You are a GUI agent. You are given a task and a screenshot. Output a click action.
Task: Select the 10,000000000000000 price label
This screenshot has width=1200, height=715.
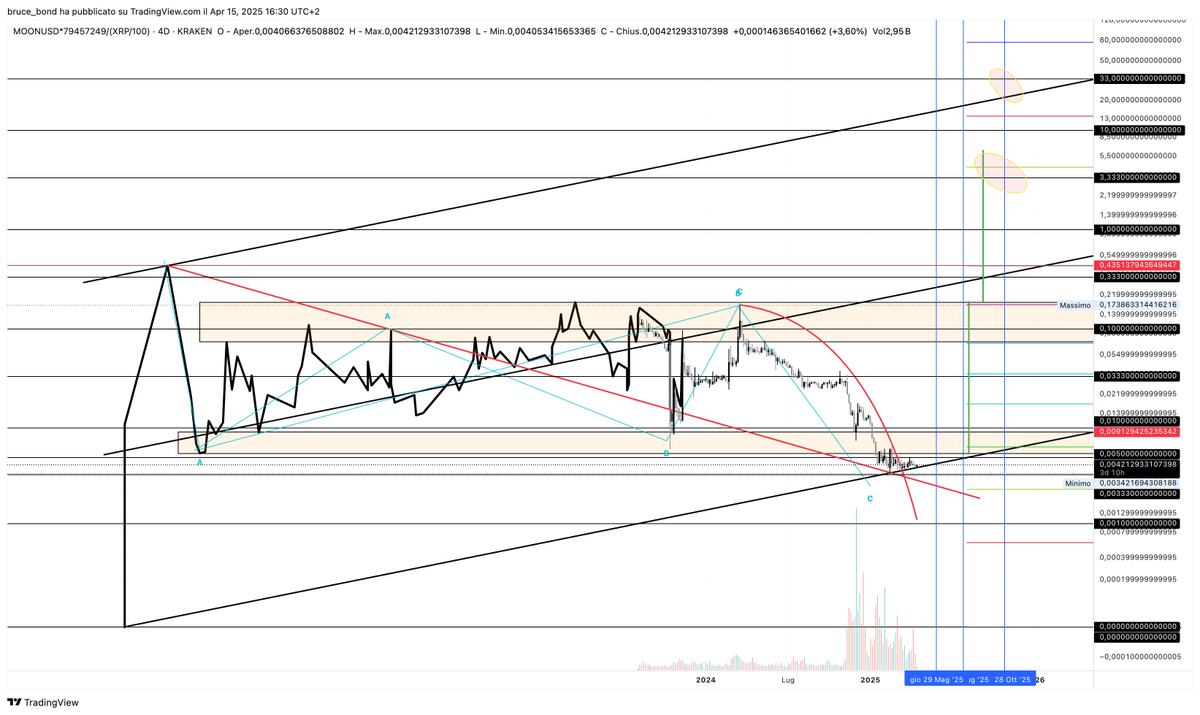click(1139, 130)
